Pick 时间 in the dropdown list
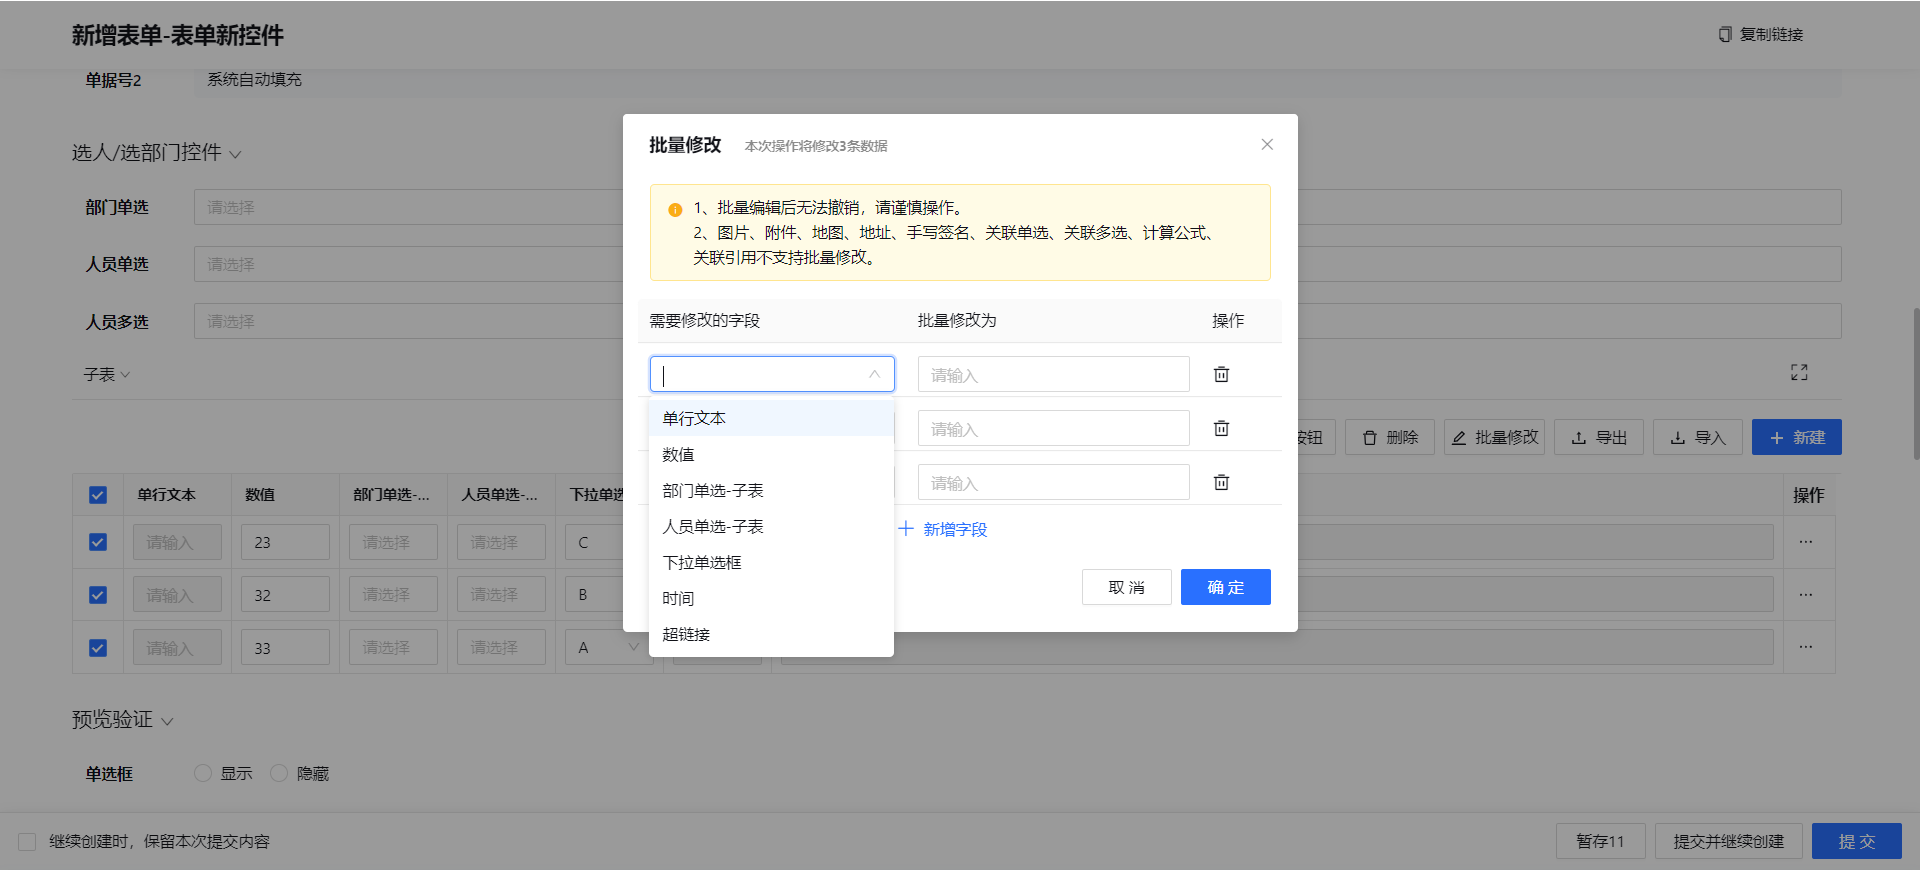The image size is (1920, 870). (771, 598)
